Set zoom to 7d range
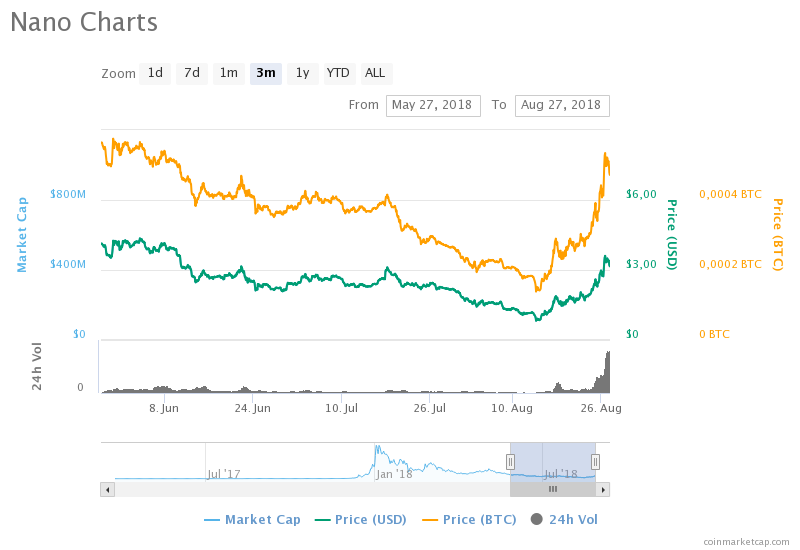This screenshot has height=550, width=800. point(192,73)
